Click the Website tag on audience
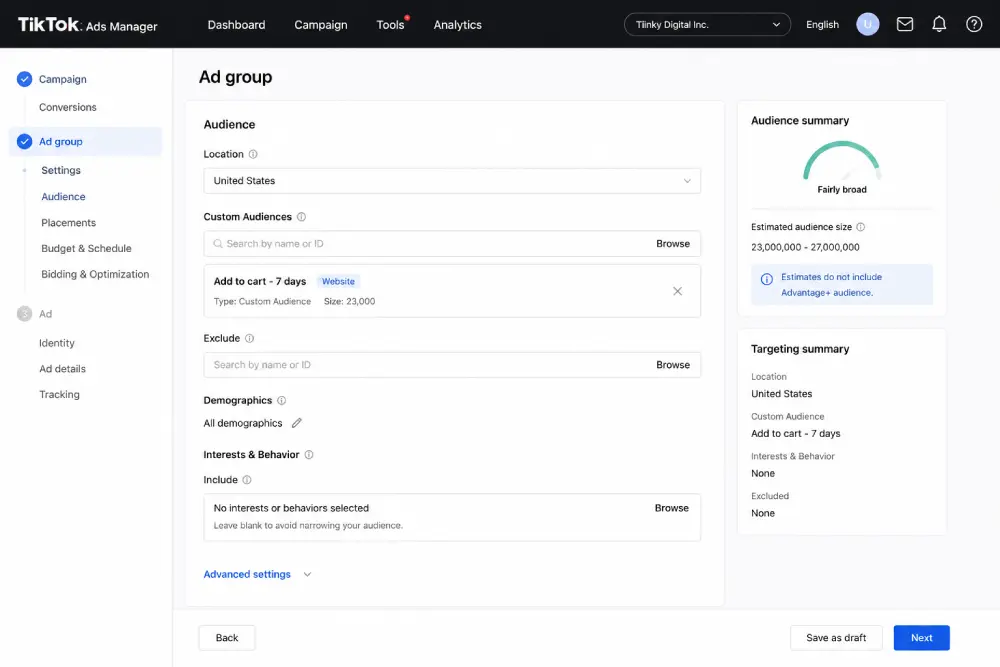The image size is (1000, 667). tap(338, 281)
